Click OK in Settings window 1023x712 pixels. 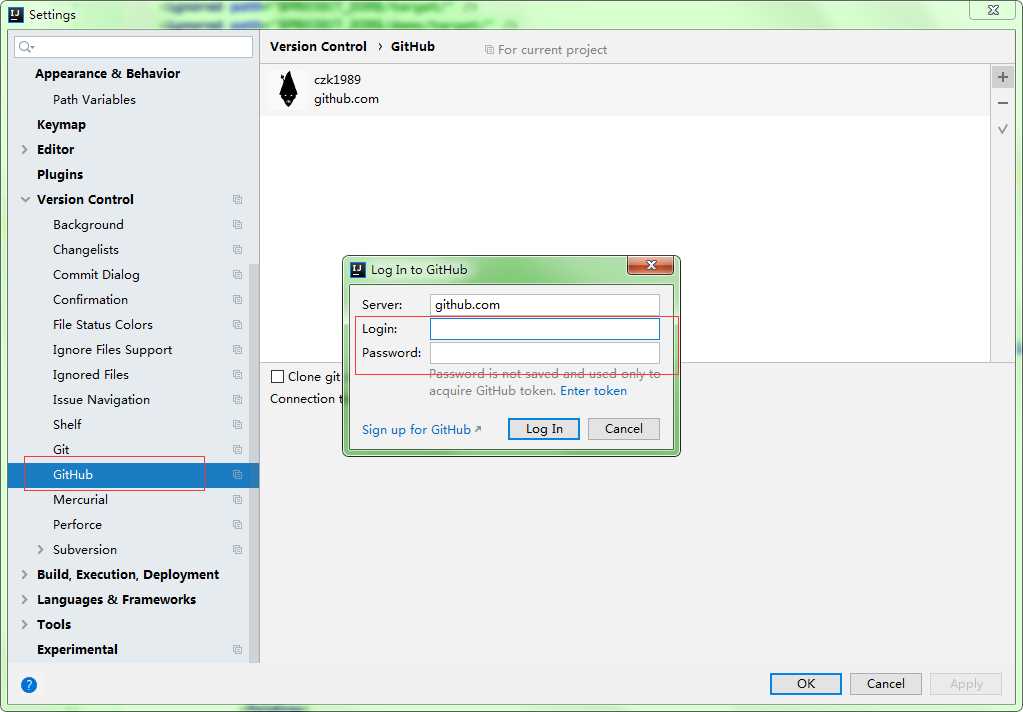click(806, 684)
